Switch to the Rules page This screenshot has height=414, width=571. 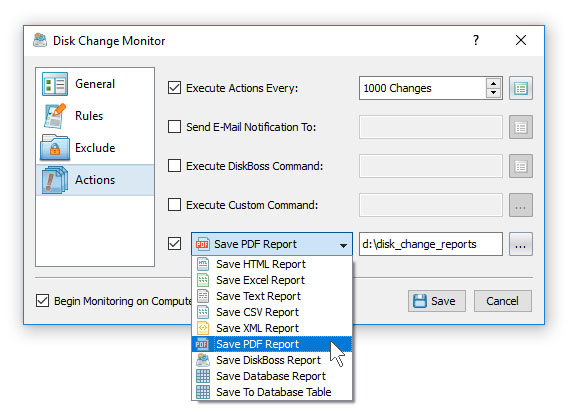(95, 116)
